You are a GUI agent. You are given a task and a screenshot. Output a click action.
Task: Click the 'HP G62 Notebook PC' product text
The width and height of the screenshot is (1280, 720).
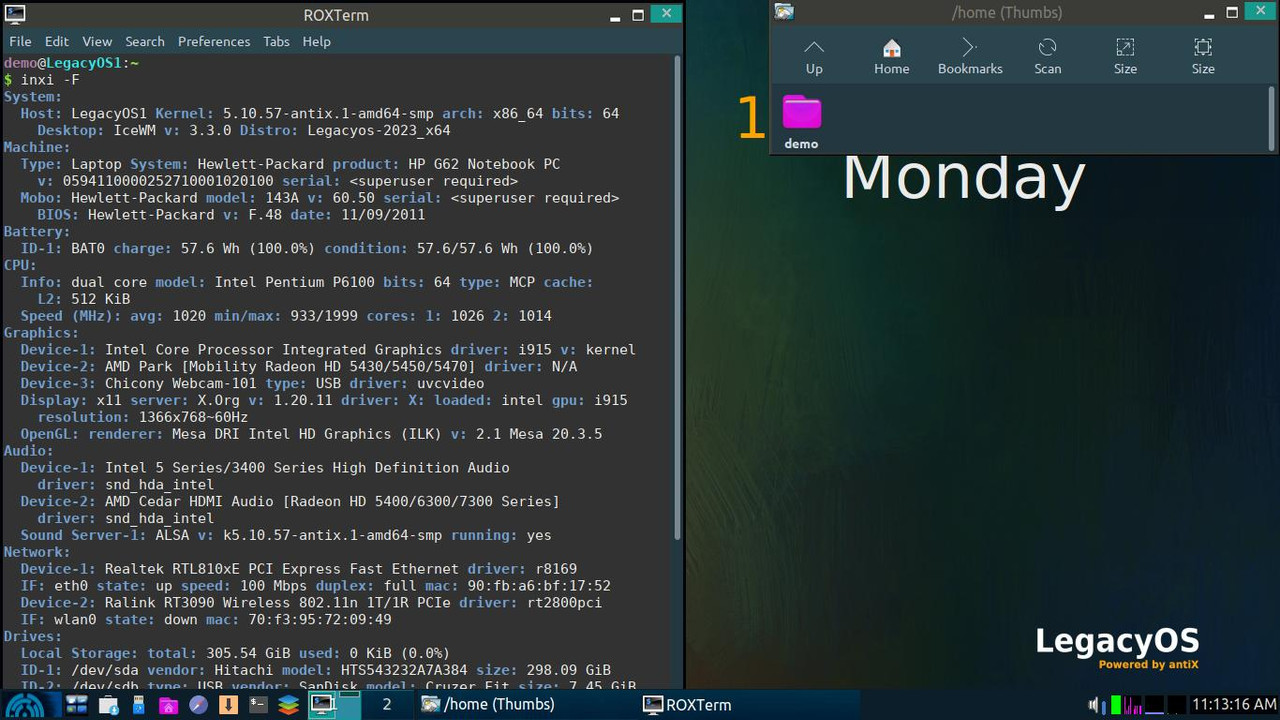click(x=484, y=164)
